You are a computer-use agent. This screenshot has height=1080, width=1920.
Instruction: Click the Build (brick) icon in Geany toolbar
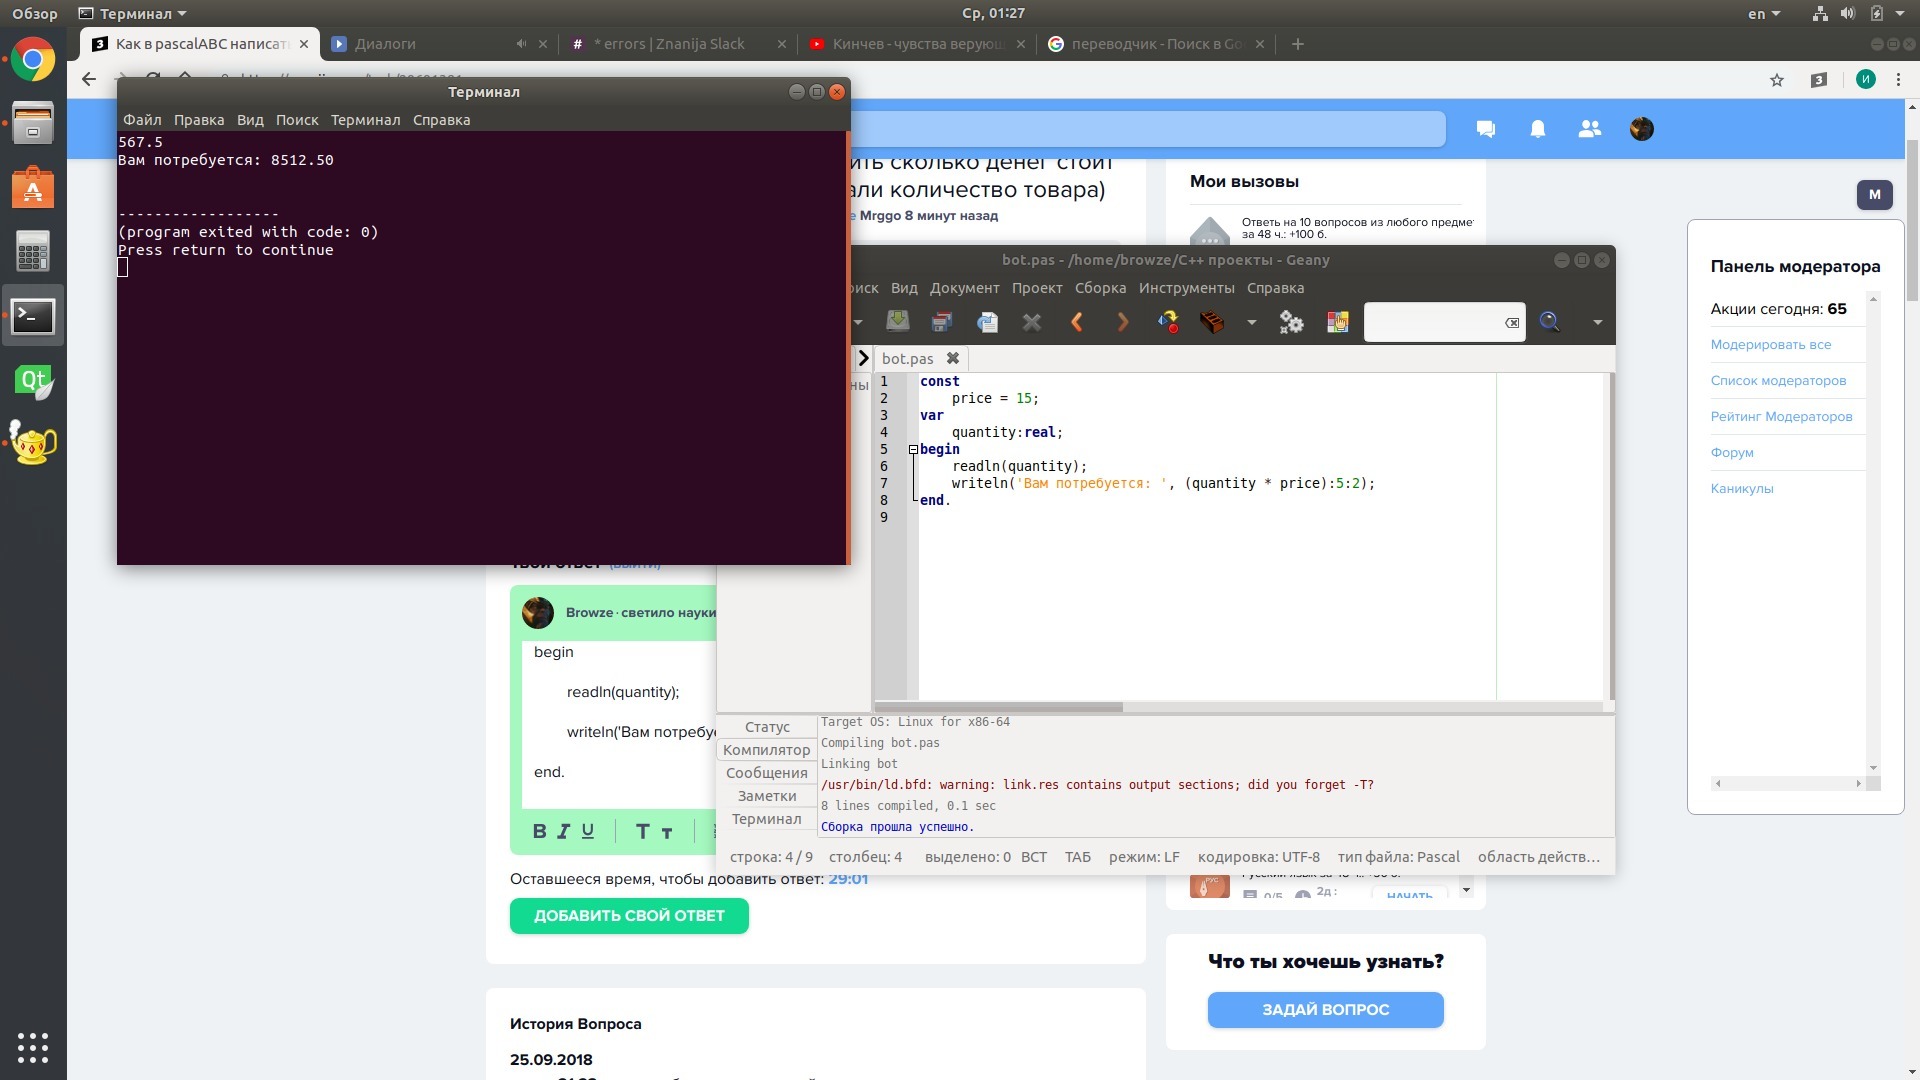(x=1212, y=322)
